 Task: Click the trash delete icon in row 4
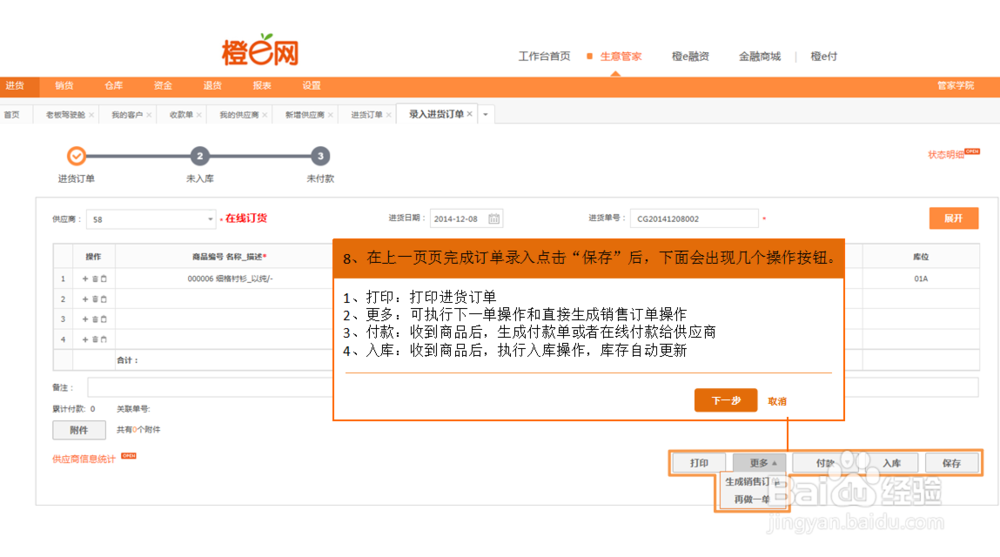click(95, 339)
